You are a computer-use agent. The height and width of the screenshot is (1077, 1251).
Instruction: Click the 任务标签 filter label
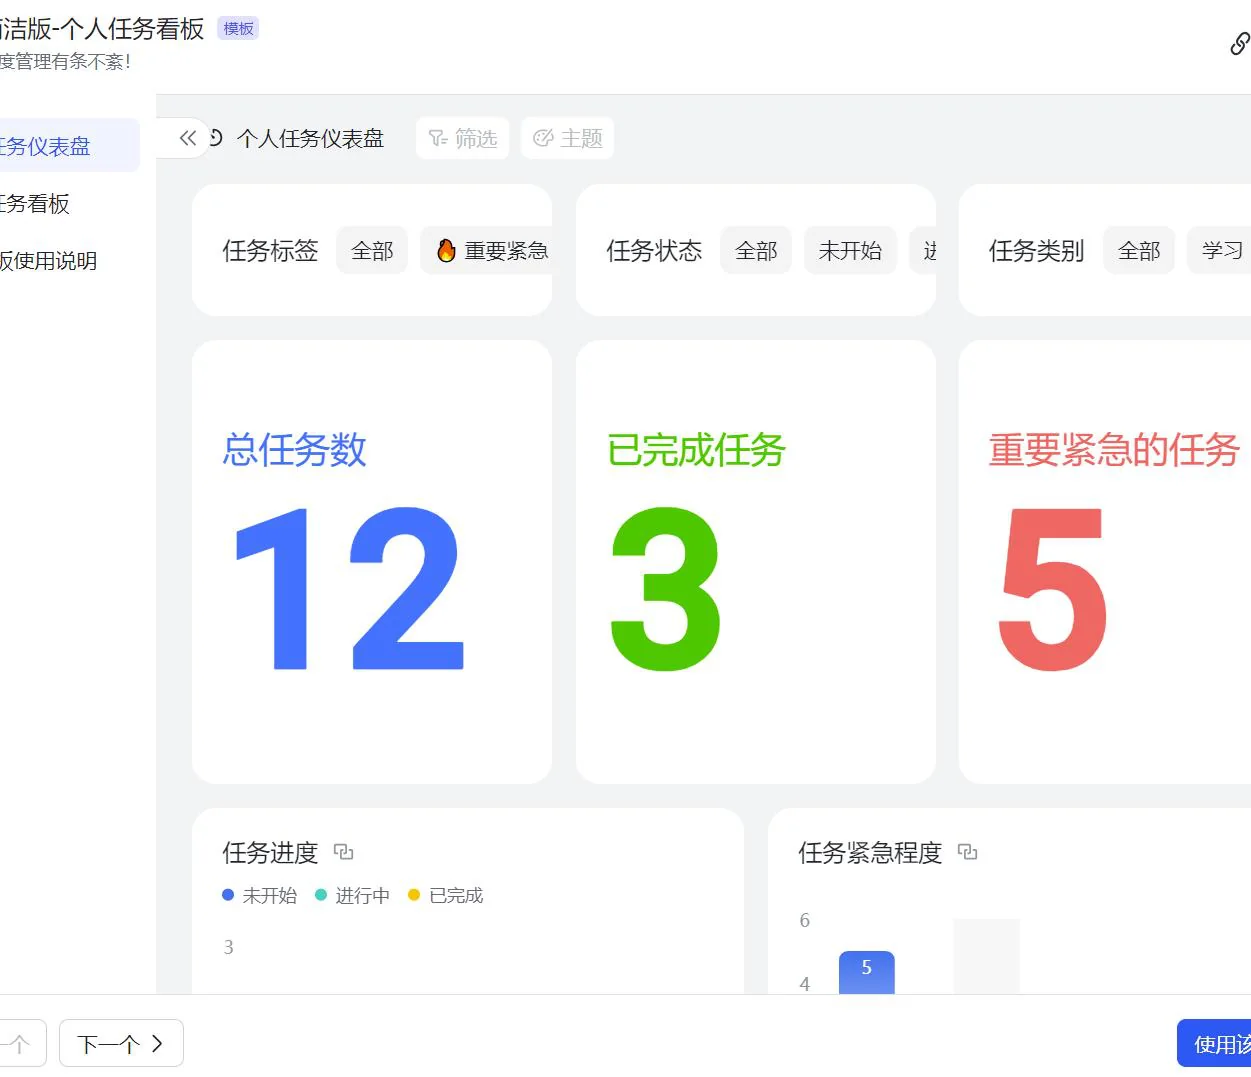pyautogui.click(x=270, y=250)
